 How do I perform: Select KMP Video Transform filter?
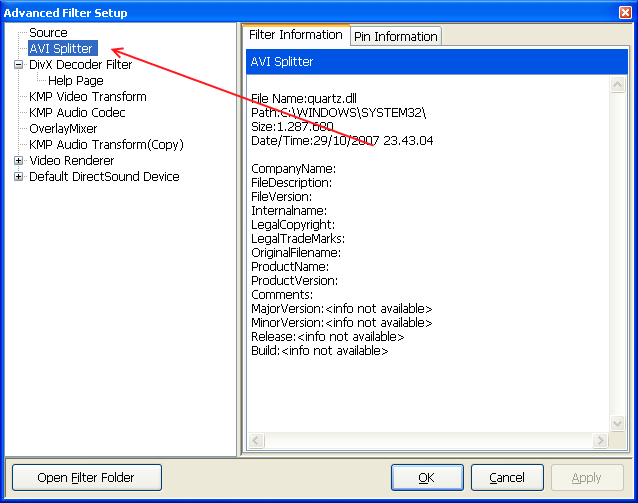tap(87, 96)
